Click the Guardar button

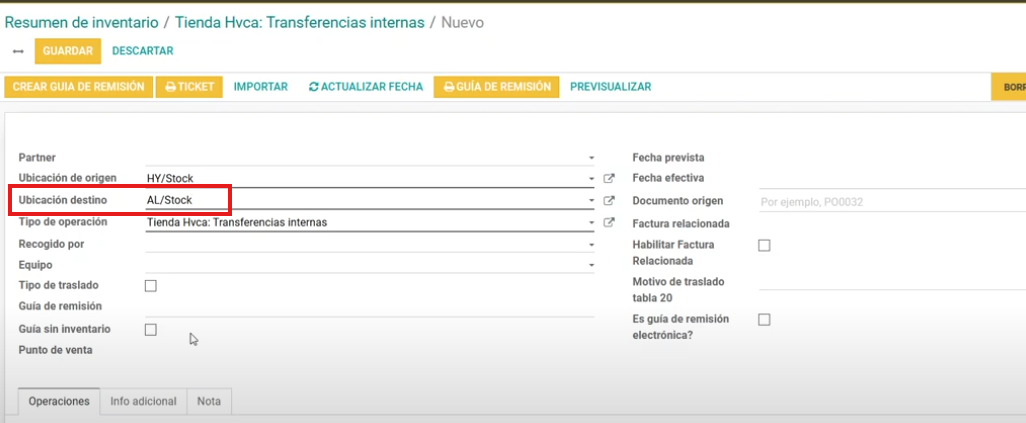click(68, 51)
